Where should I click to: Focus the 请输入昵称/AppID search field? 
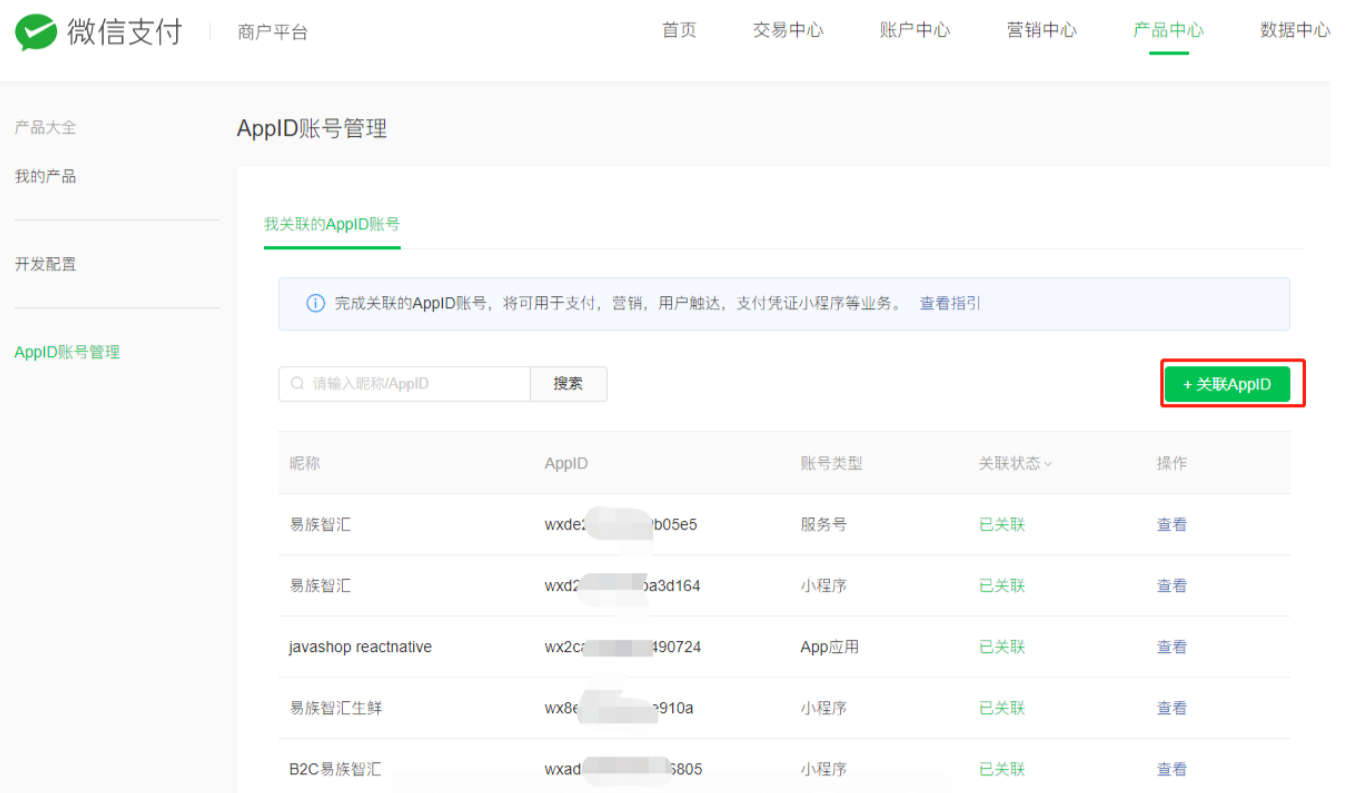404,383
